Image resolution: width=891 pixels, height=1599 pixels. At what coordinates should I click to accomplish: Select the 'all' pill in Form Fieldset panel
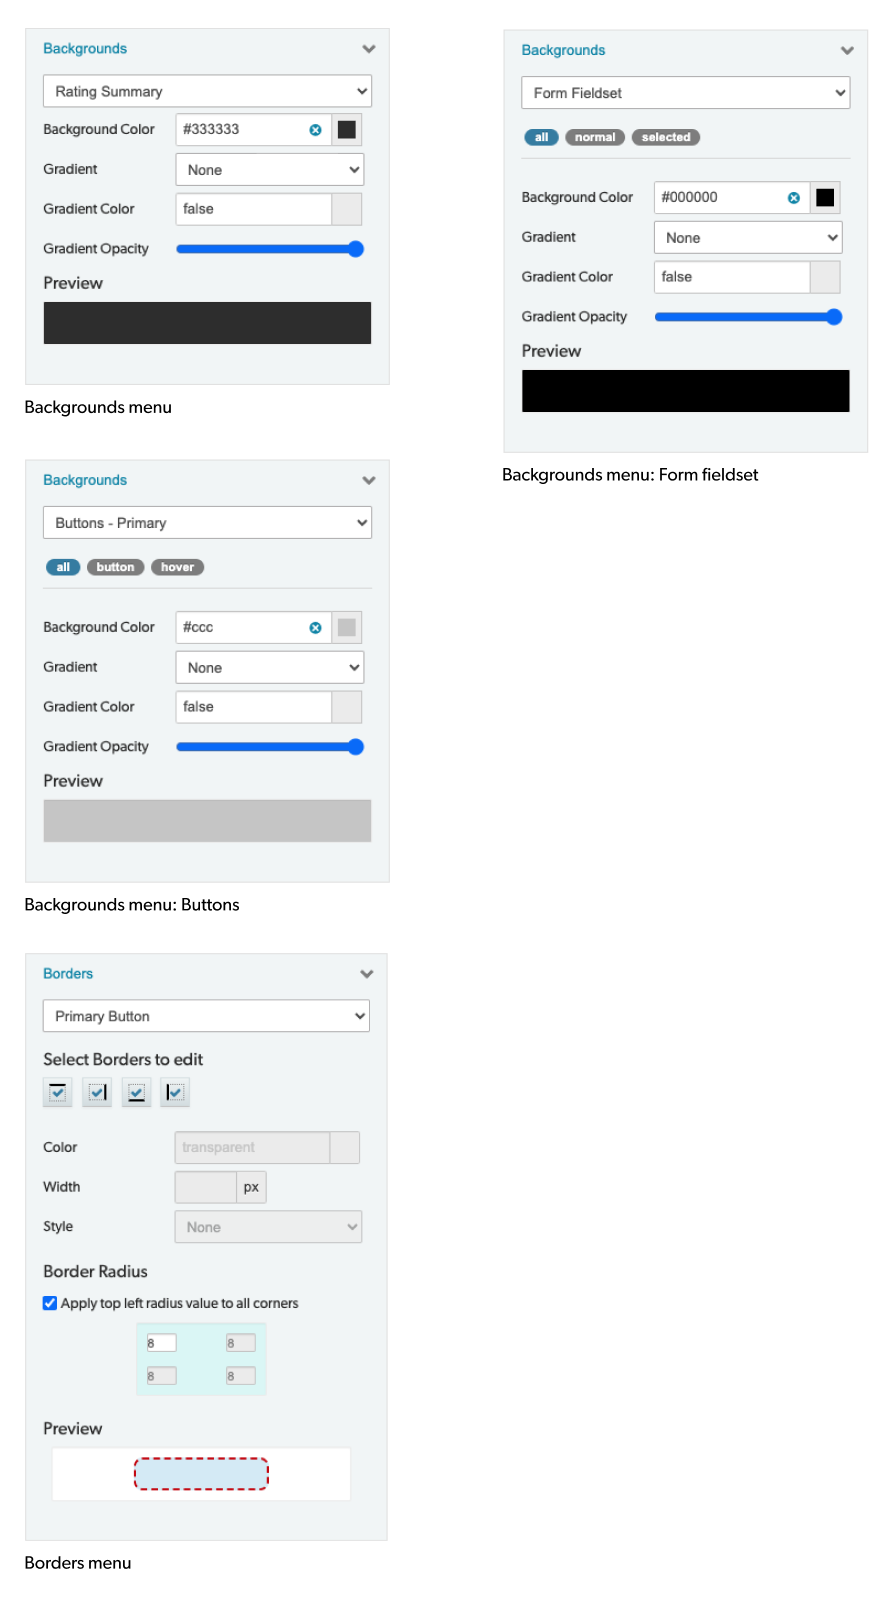tap(541, 138)
